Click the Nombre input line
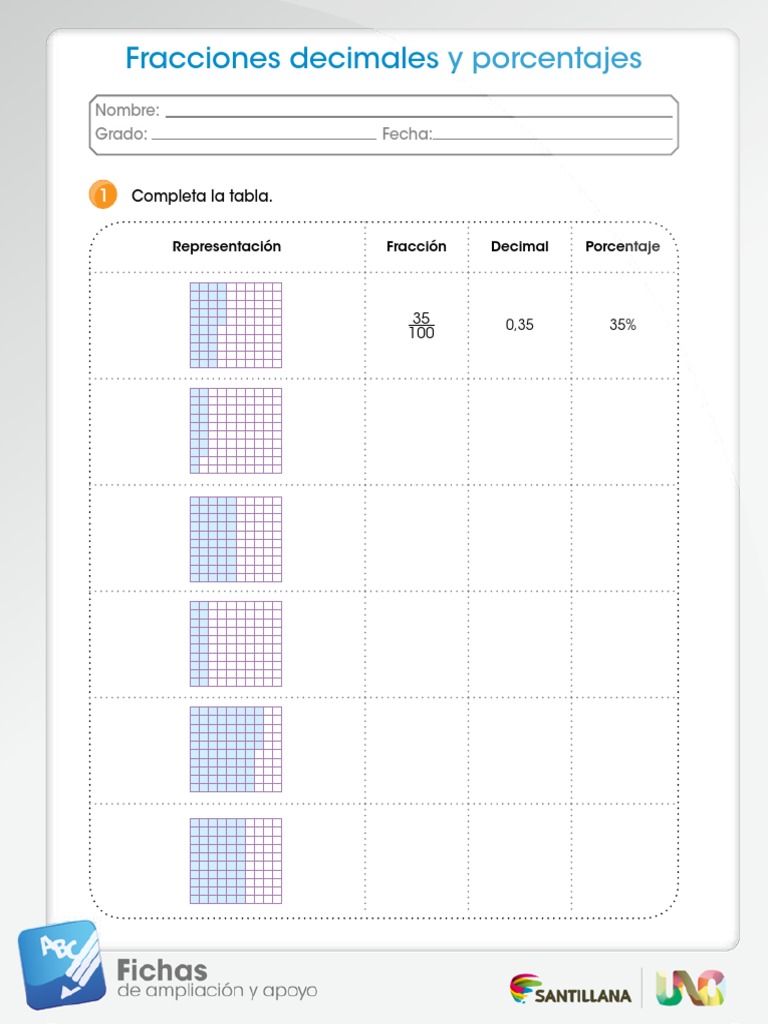Screen dimensions: 768x1024 419,116
